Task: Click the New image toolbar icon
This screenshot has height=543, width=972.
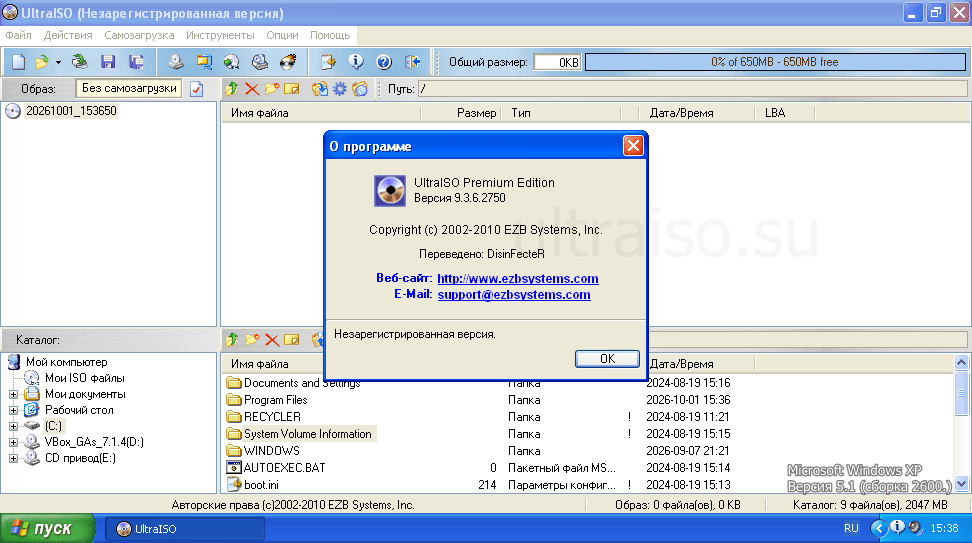Action: pyautogui.click(x=19, y=62)
